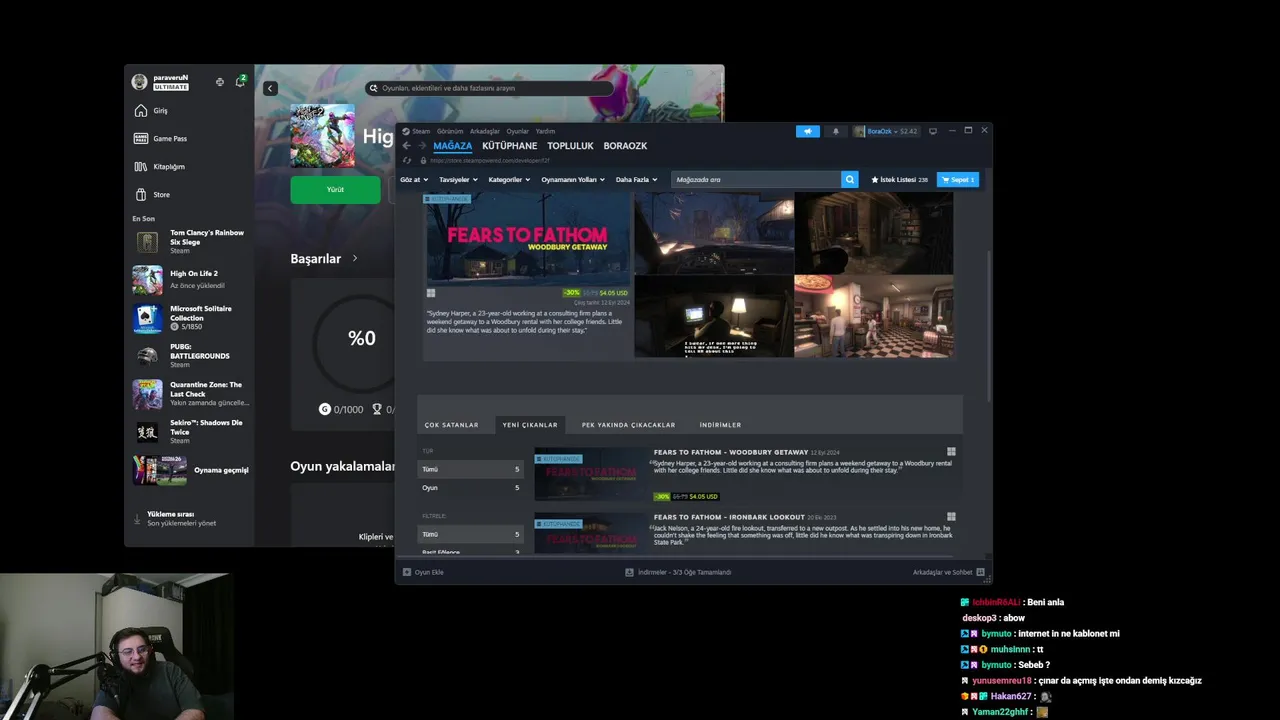Open the Xbox app notifications bell

point(240,81)
